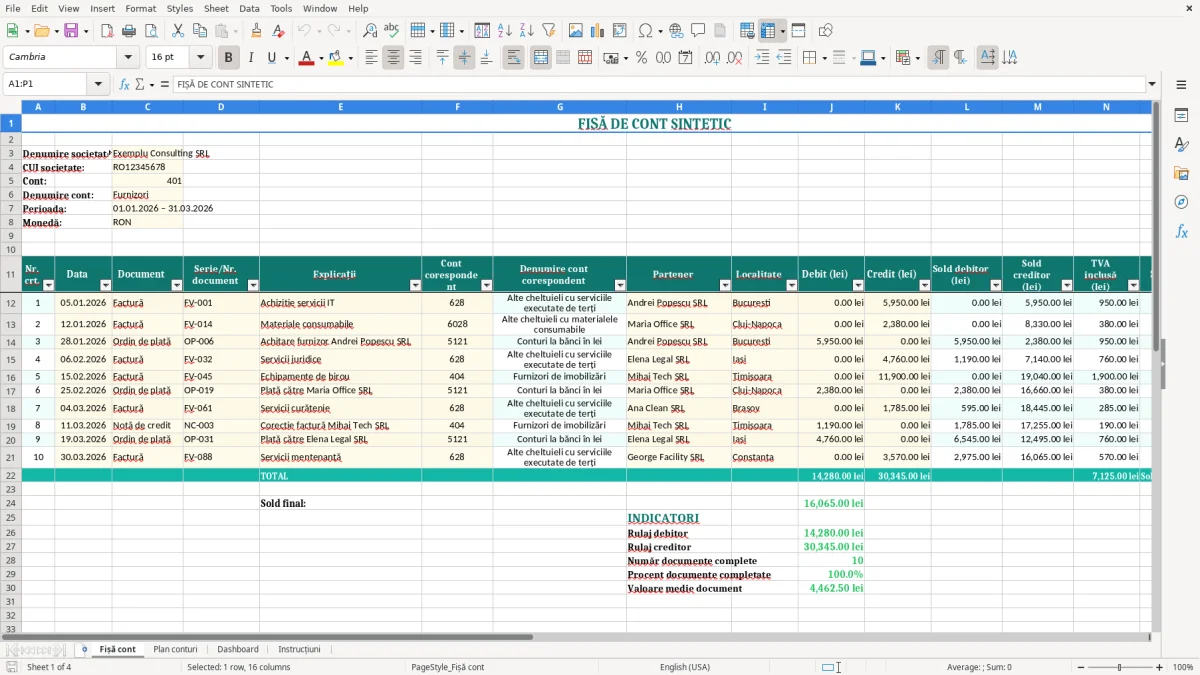Open the sidebar Gallery panel
1200x675 pixels.
(x=1181, y=173)
